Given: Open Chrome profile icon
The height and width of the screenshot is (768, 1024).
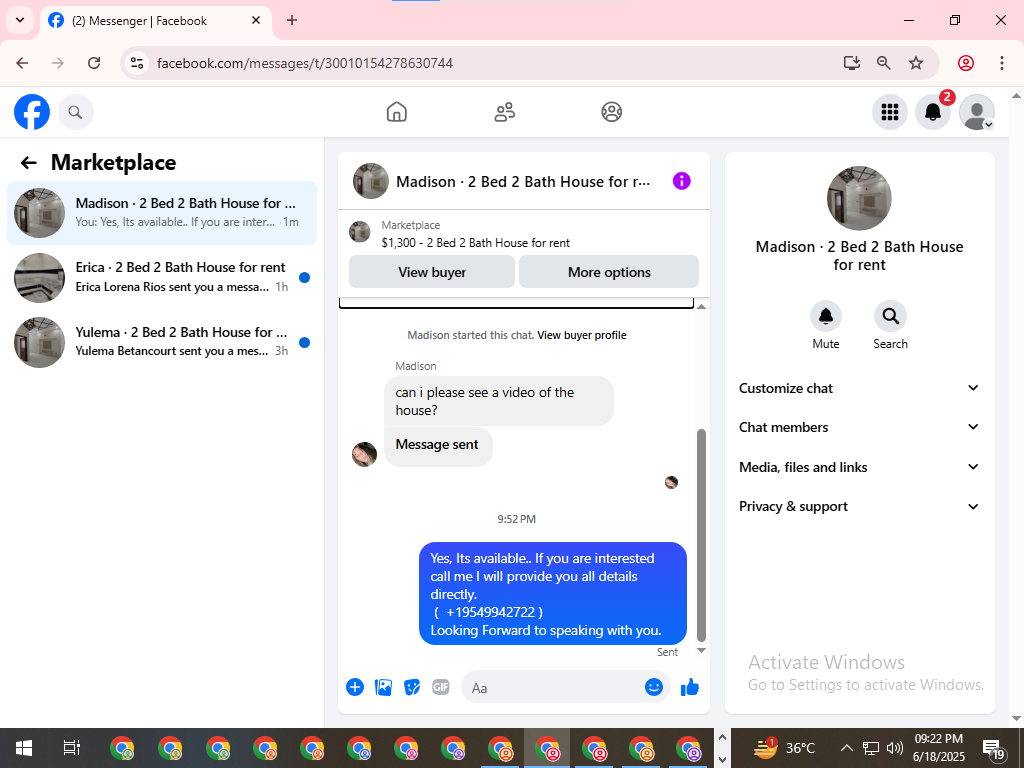Looking at the screenshot, I should pyautogui.click(x=966, y=63).
